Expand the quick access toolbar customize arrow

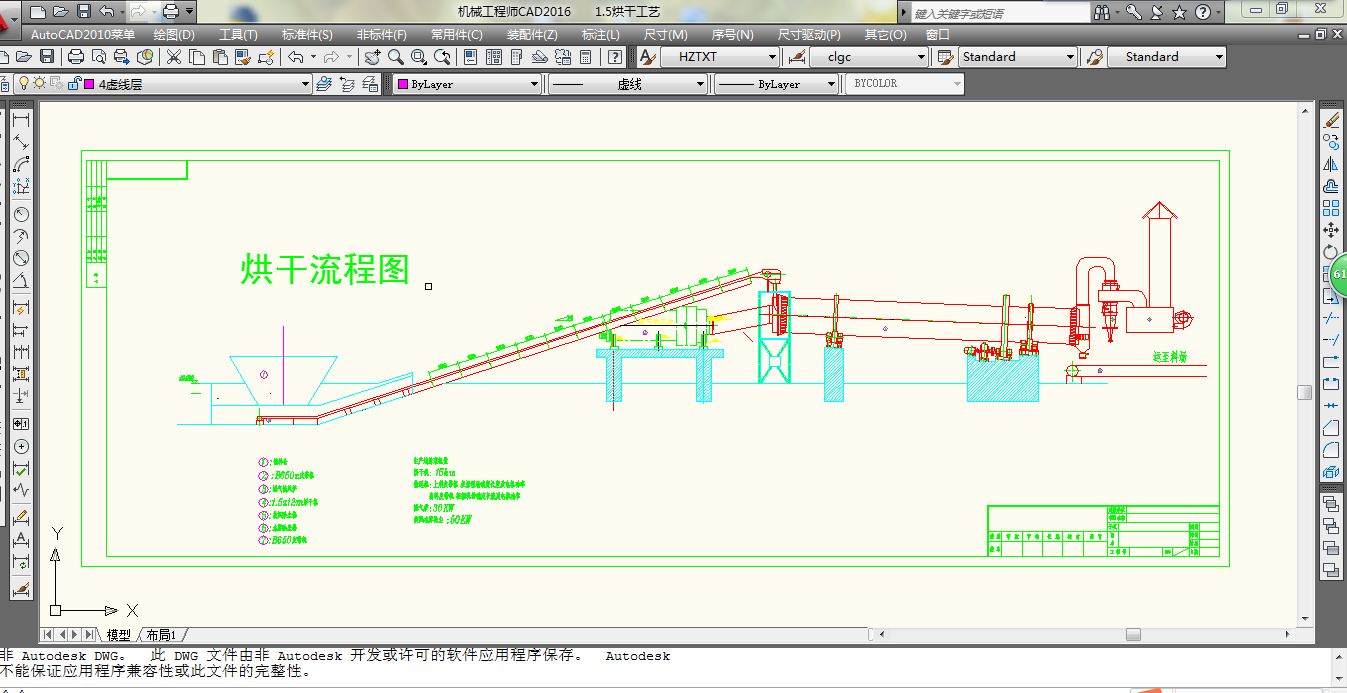tap(190, 12)
